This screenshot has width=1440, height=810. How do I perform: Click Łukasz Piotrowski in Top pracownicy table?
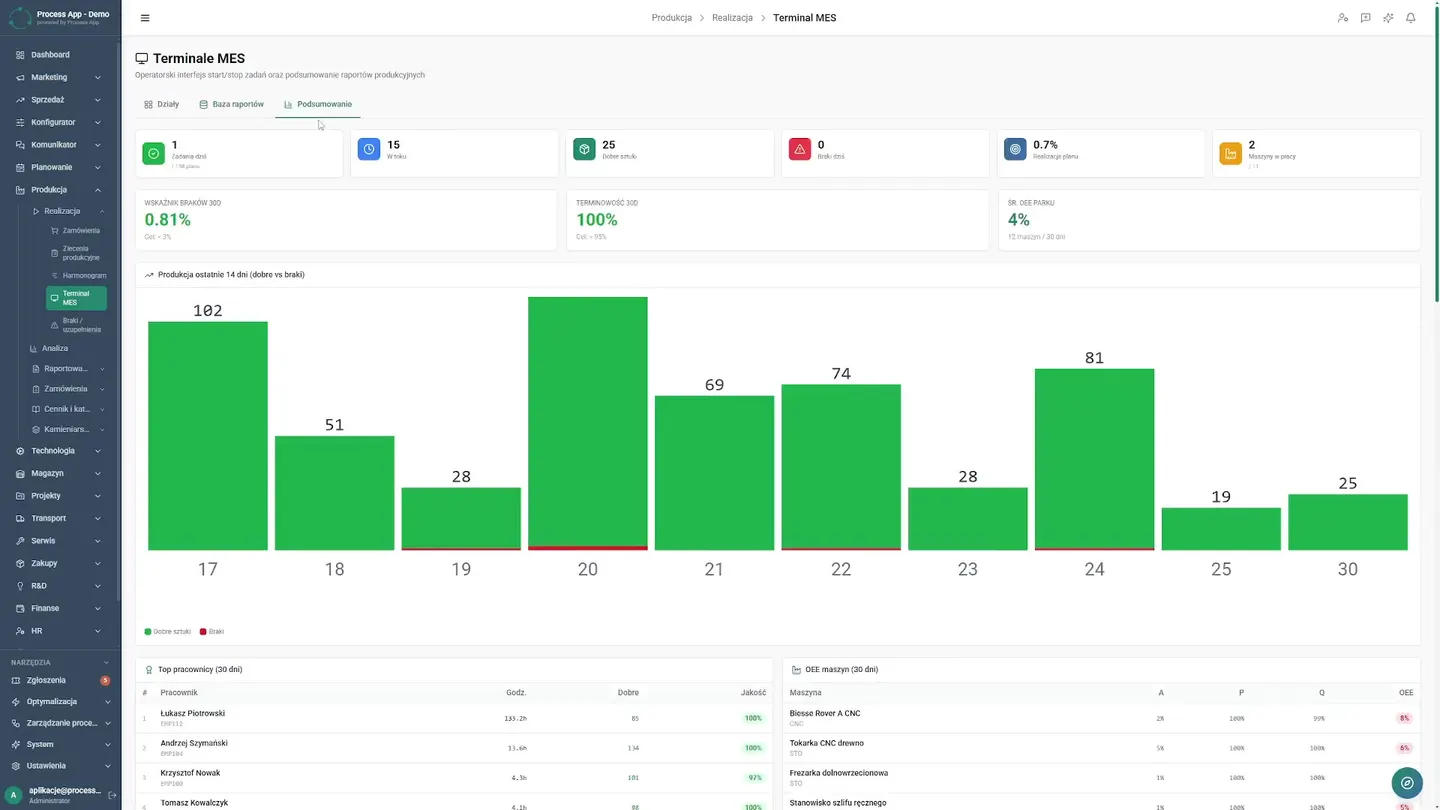tap(193, 713)
